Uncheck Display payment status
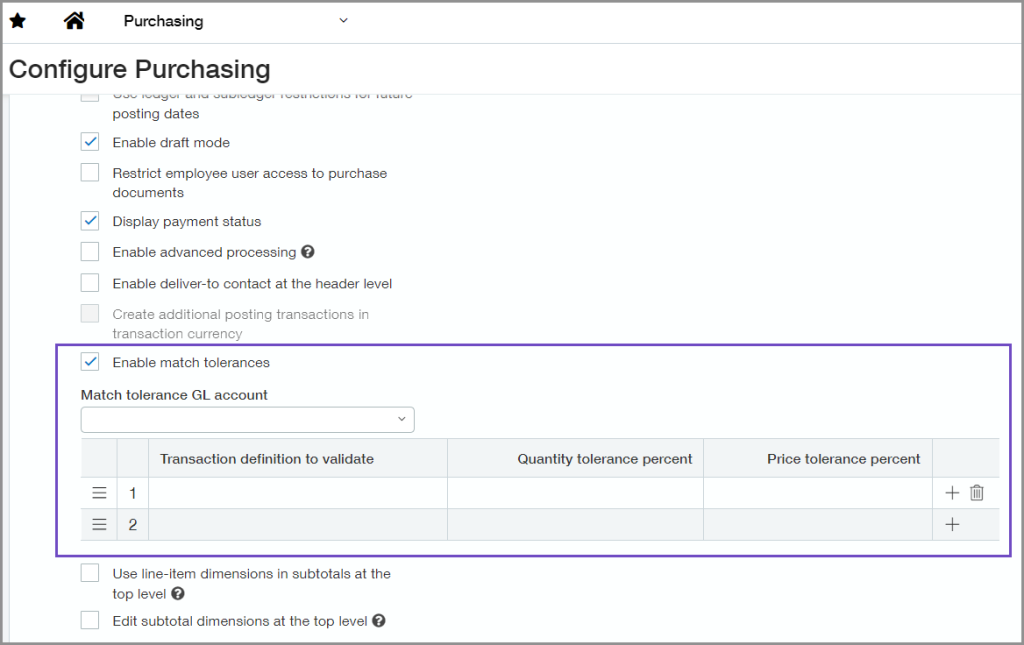The width and height of the screenshot is (1024, 645). coord(89,220)
